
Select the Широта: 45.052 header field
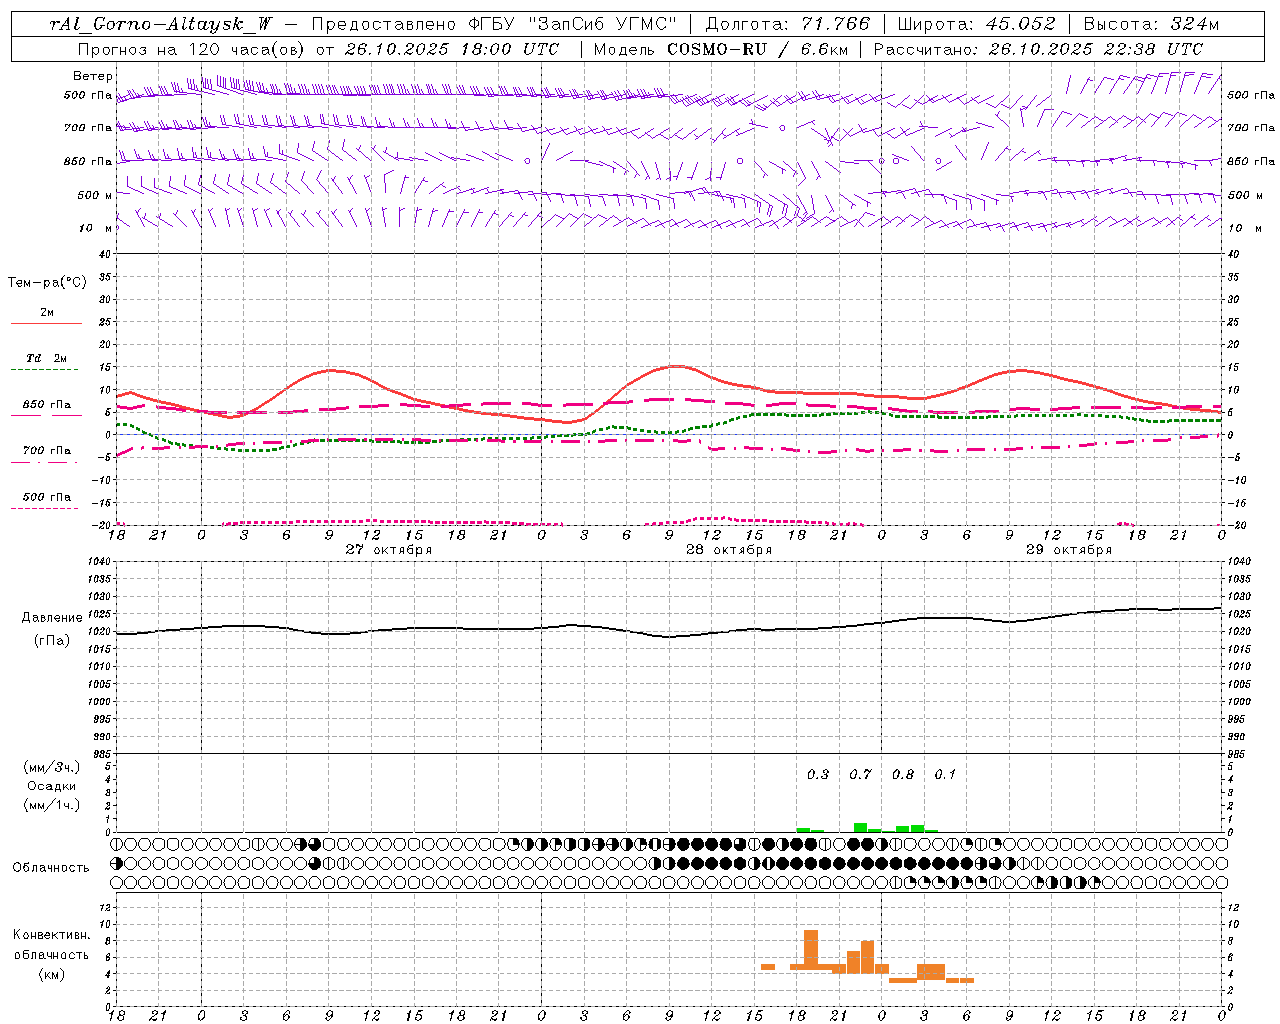tap(976, 25)
